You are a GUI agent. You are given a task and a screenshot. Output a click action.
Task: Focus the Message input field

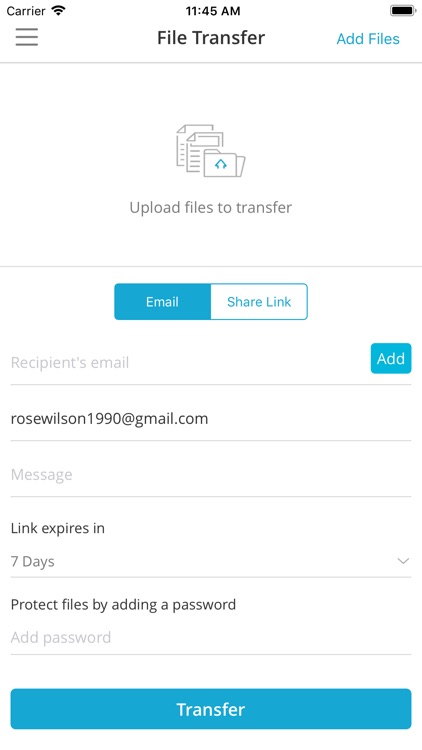coord(211,474)
